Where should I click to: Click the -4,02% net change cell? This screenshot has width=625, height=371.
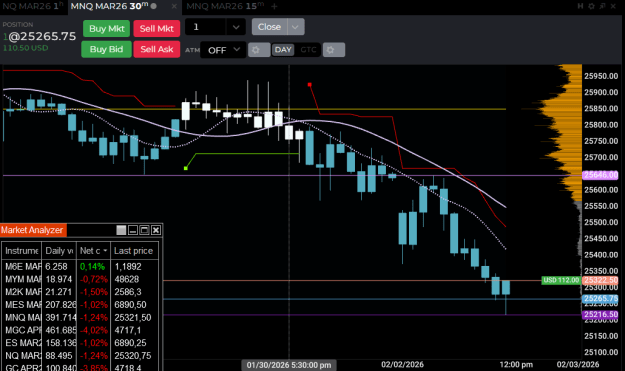93,330
